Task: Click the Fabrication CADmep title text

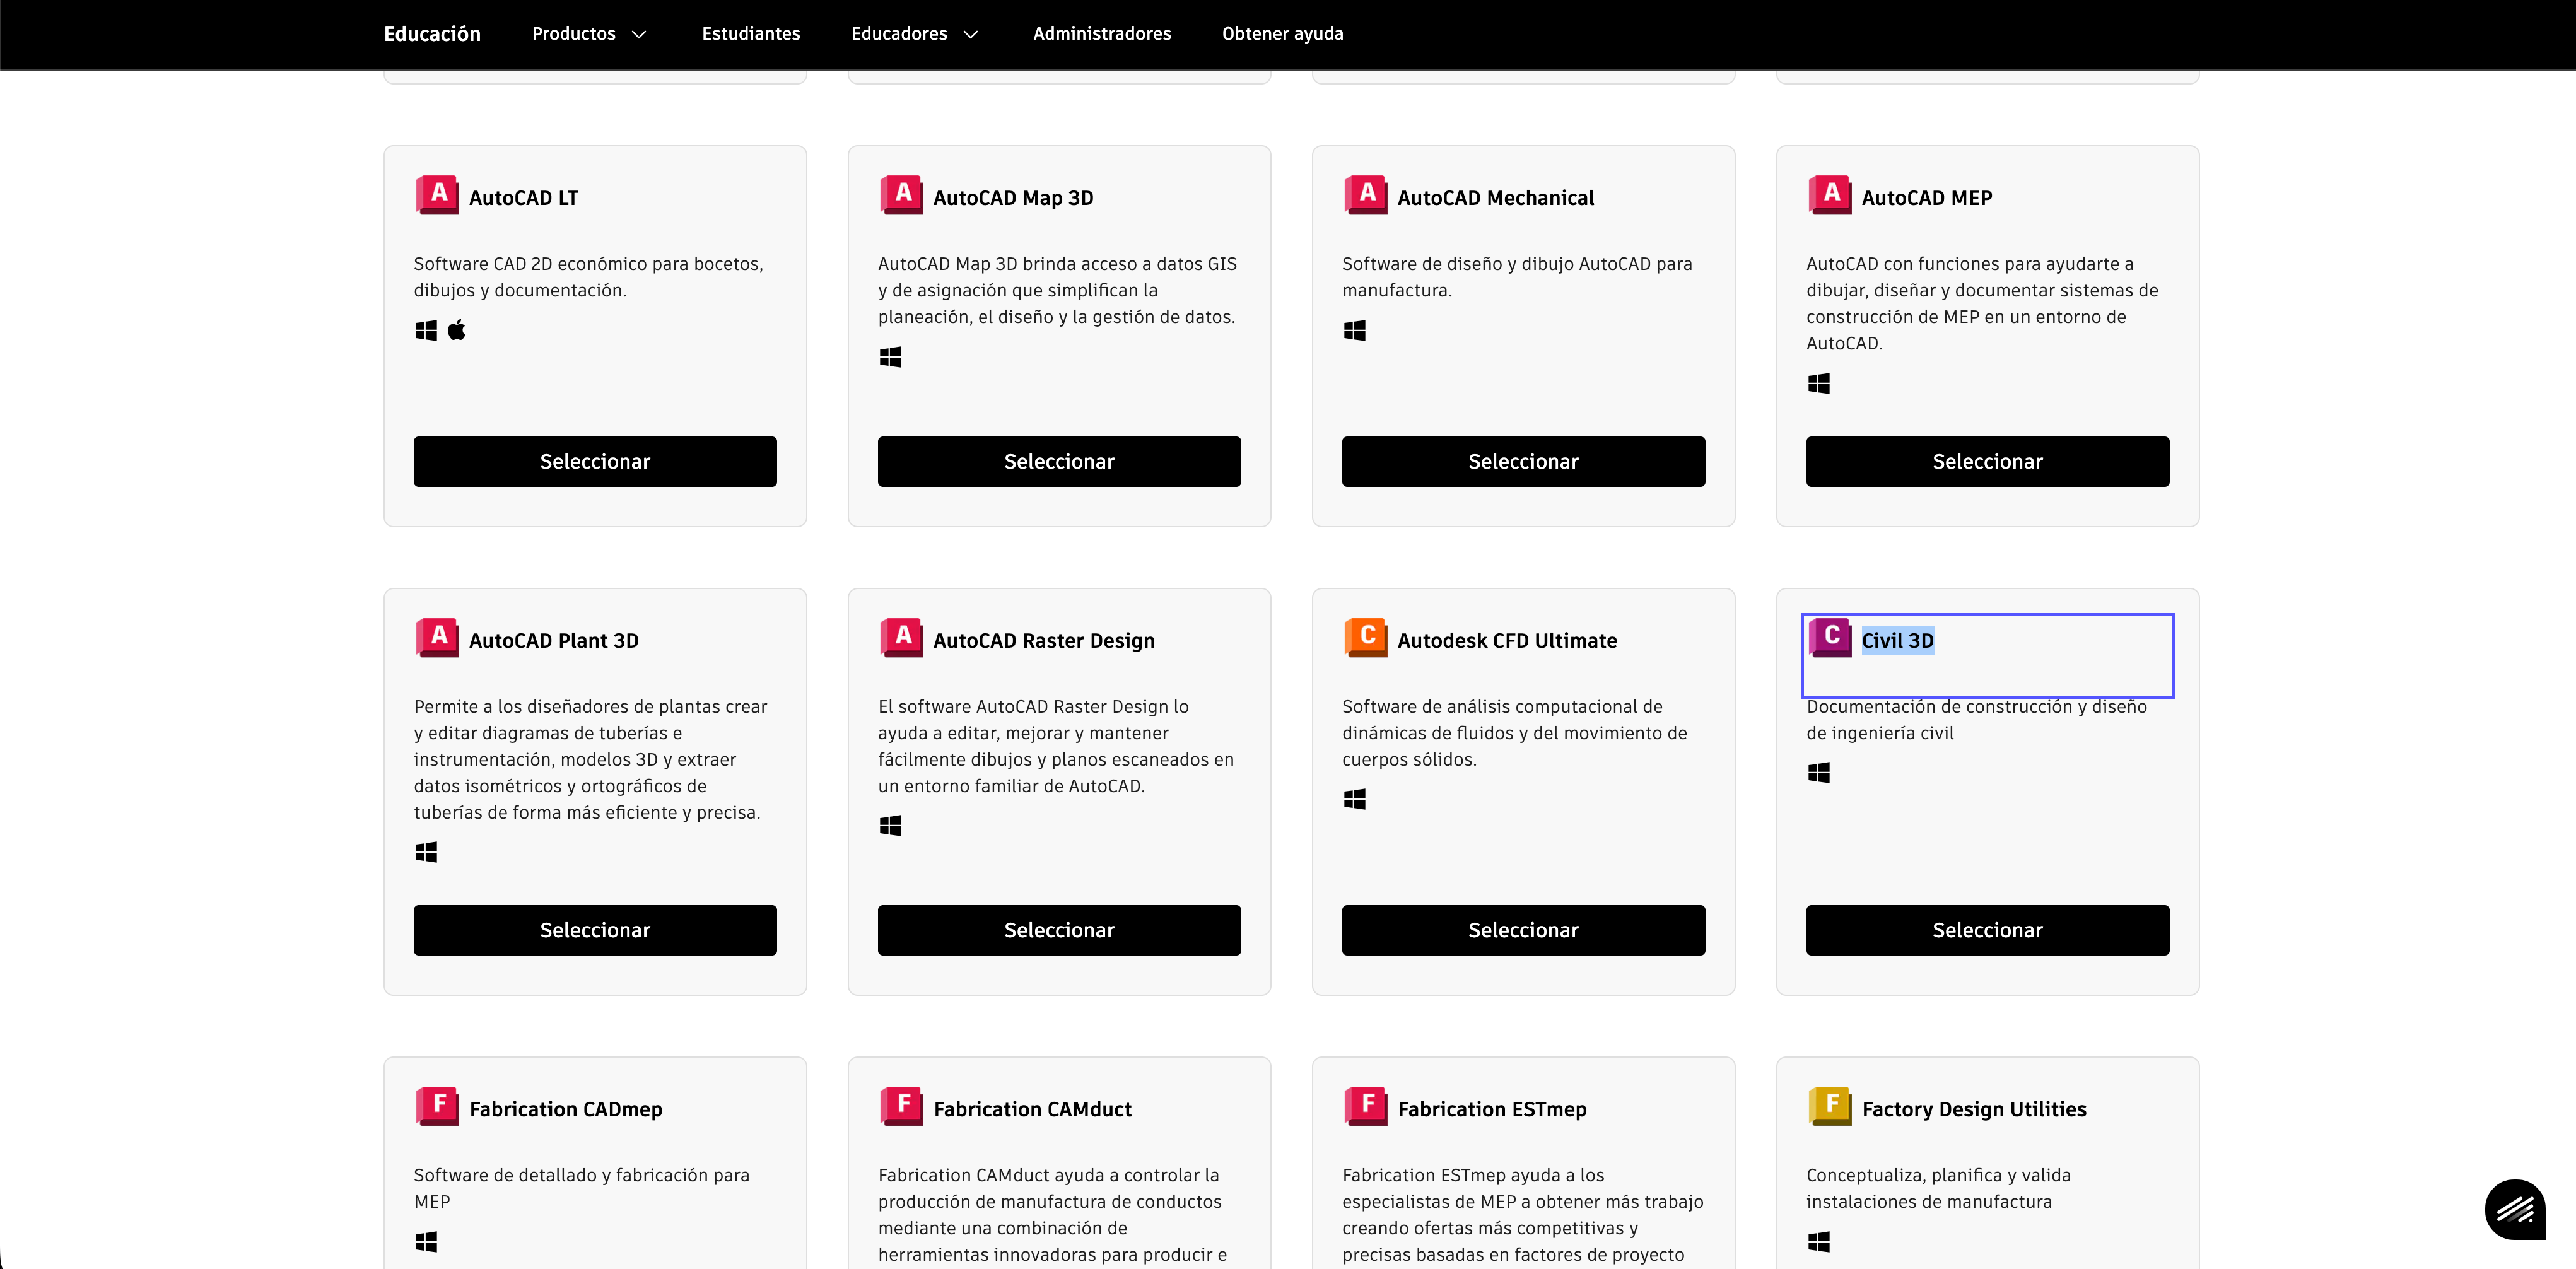Action: click(x=565, y=1109)
